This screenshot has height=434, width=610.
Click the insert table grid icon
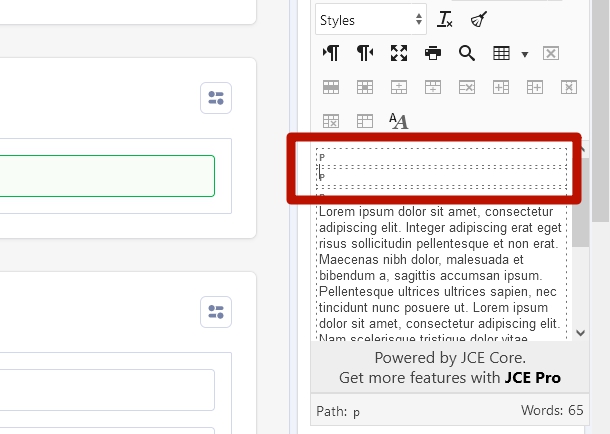point(502,53)
